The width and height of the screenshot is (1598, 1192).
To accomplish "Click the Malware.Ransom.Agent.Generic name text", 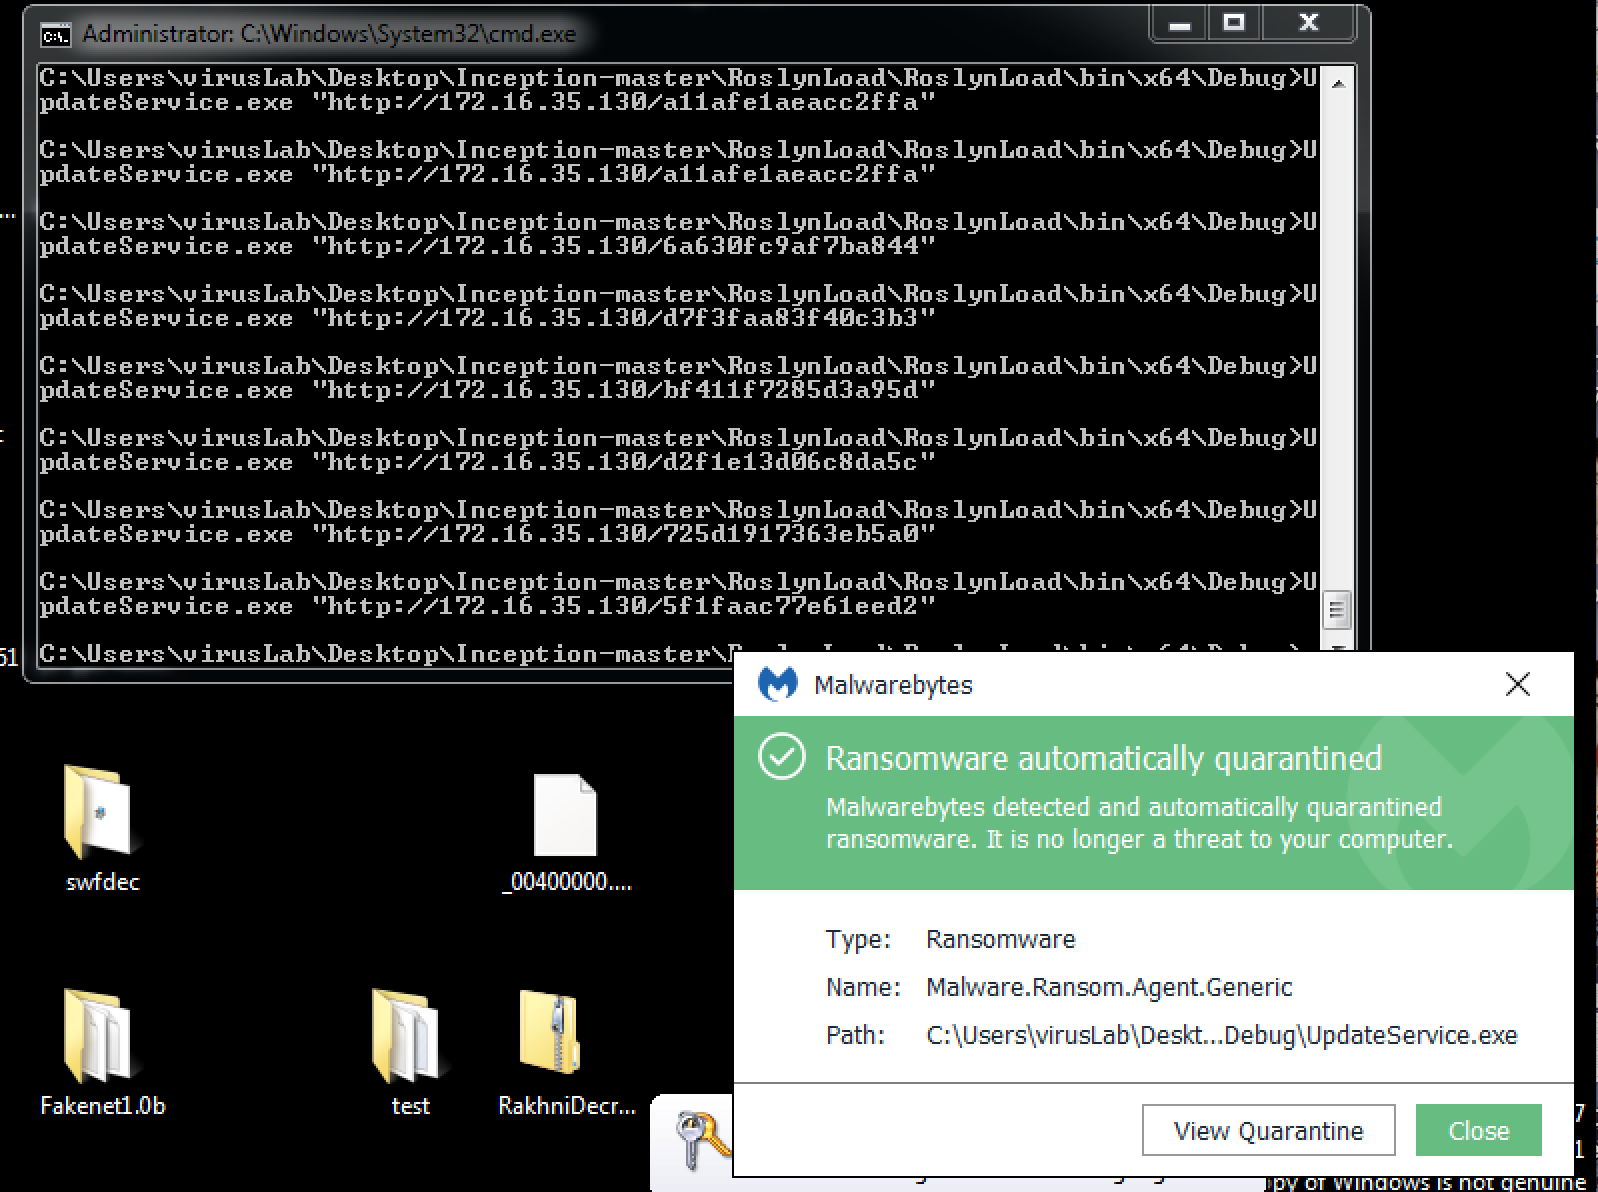I will (1109, 987).
